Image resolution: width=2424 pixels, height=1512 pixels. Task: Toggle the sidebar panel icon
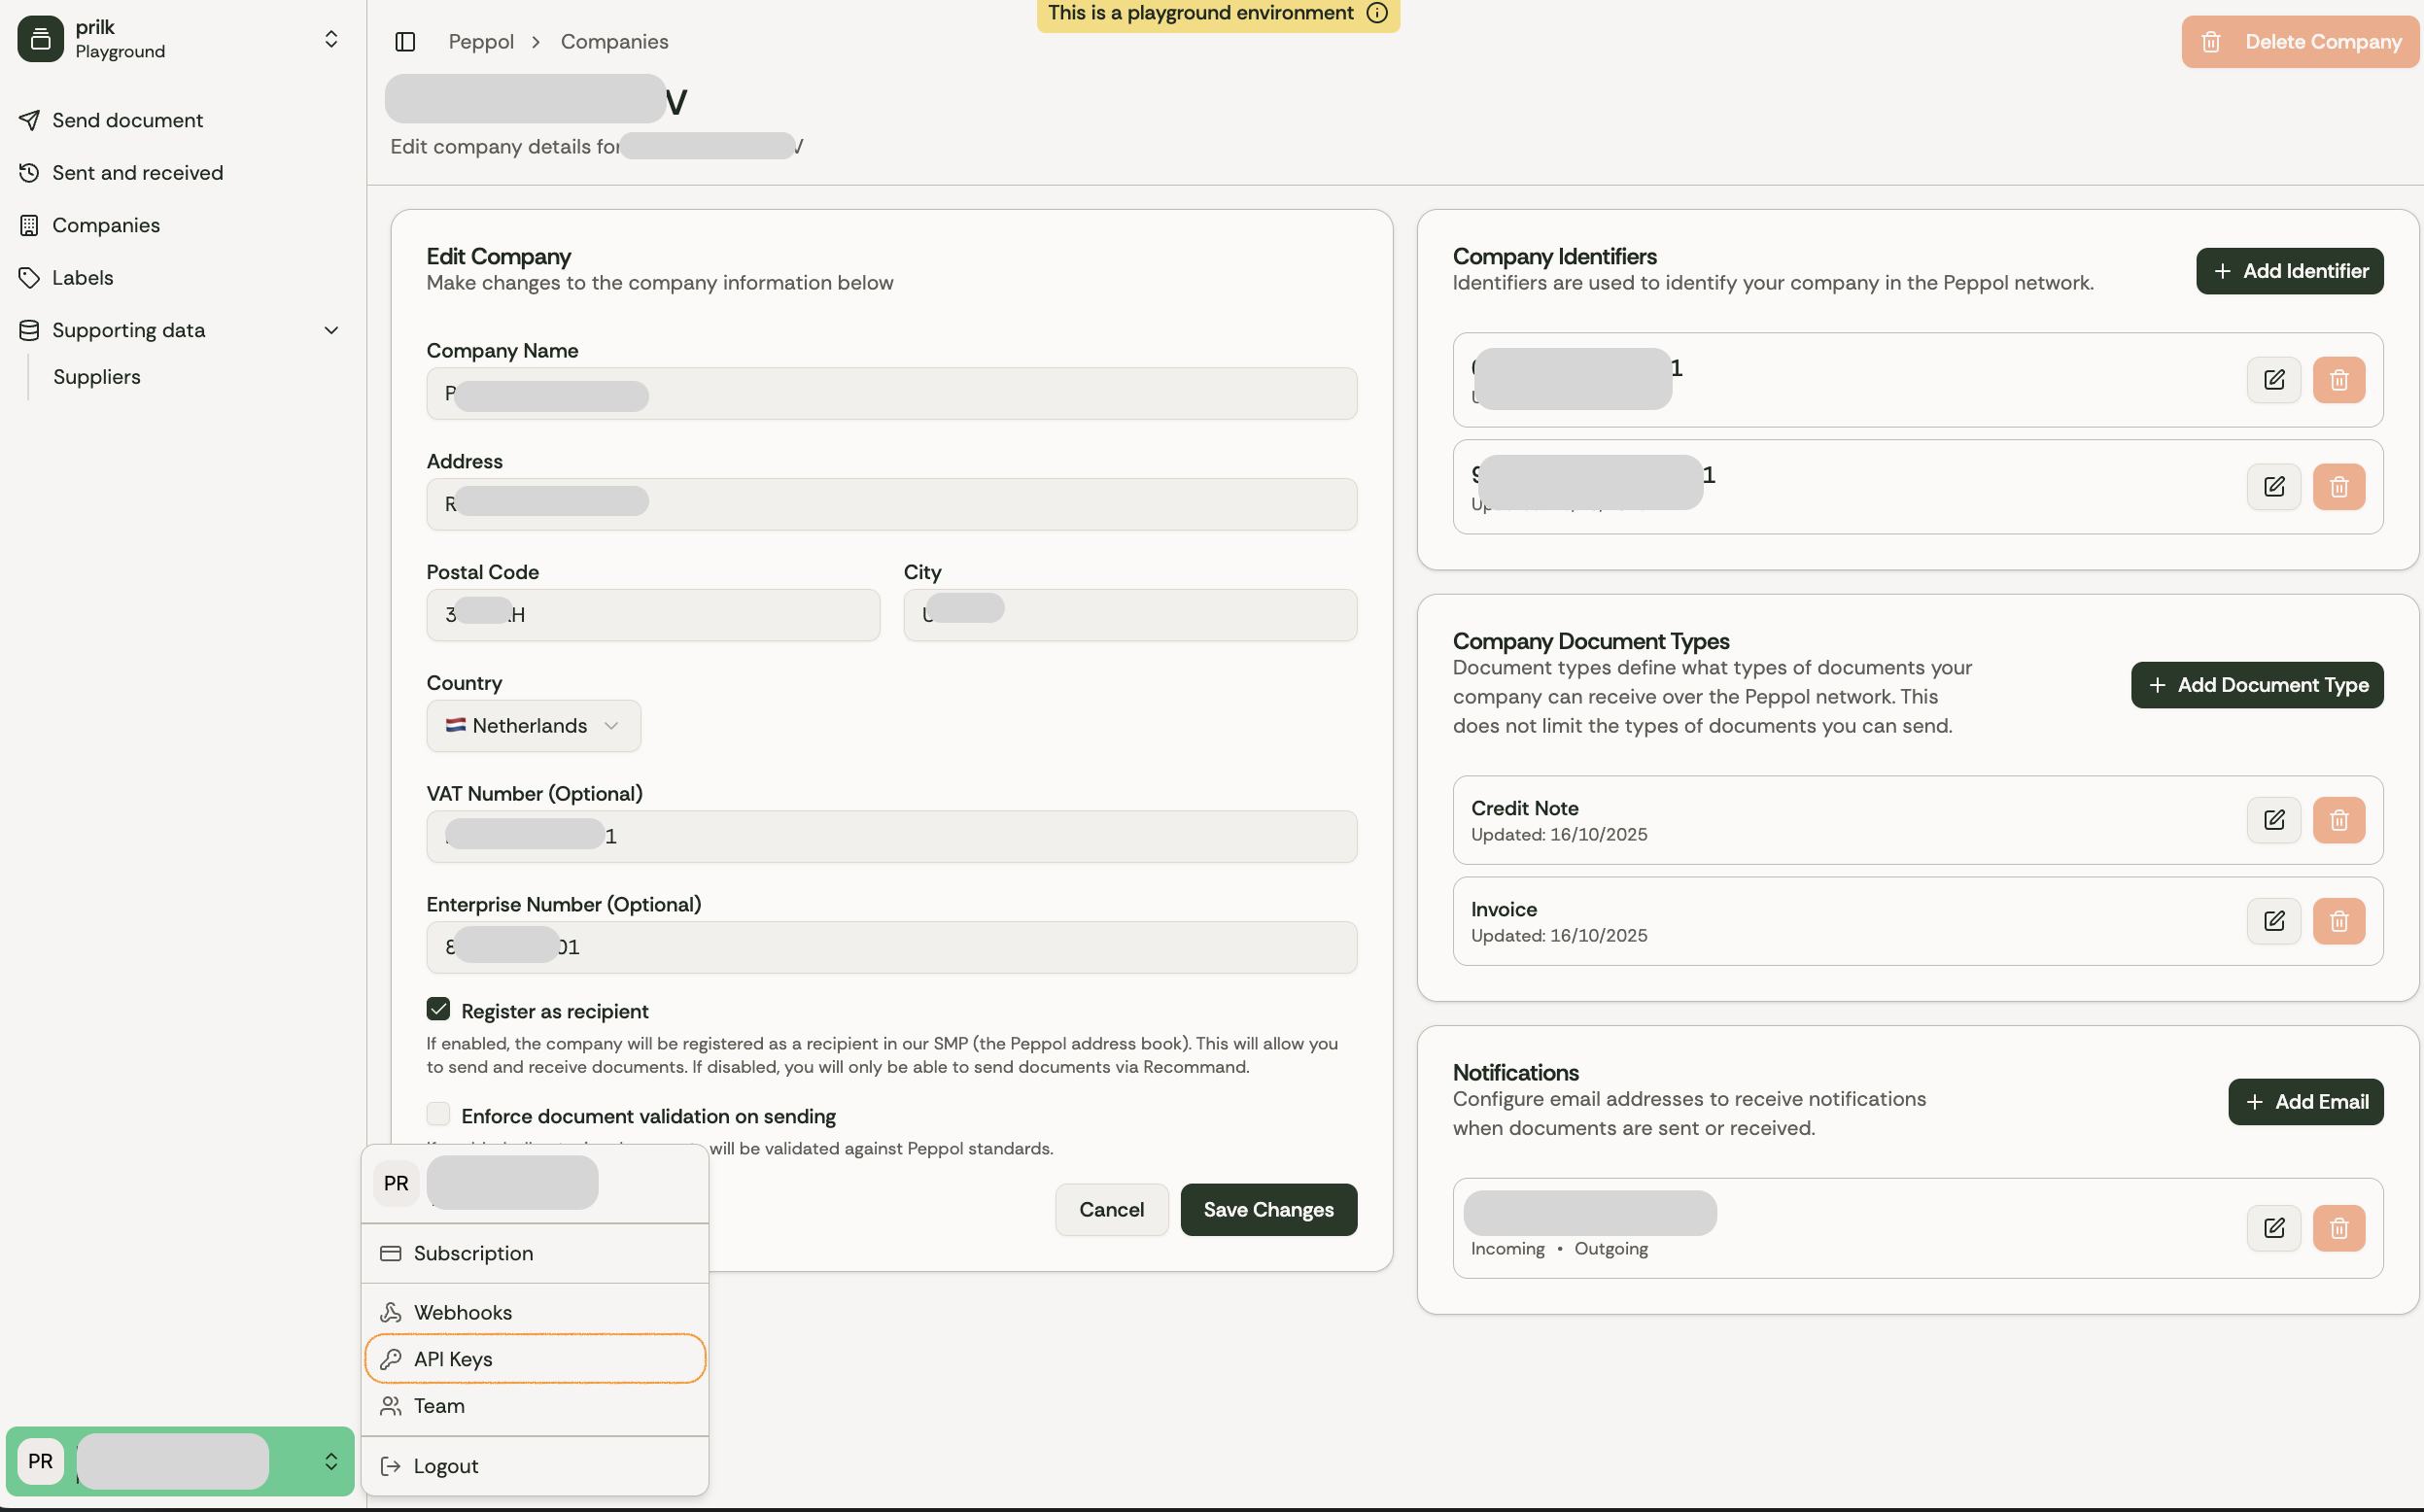[x=405, y=41]
